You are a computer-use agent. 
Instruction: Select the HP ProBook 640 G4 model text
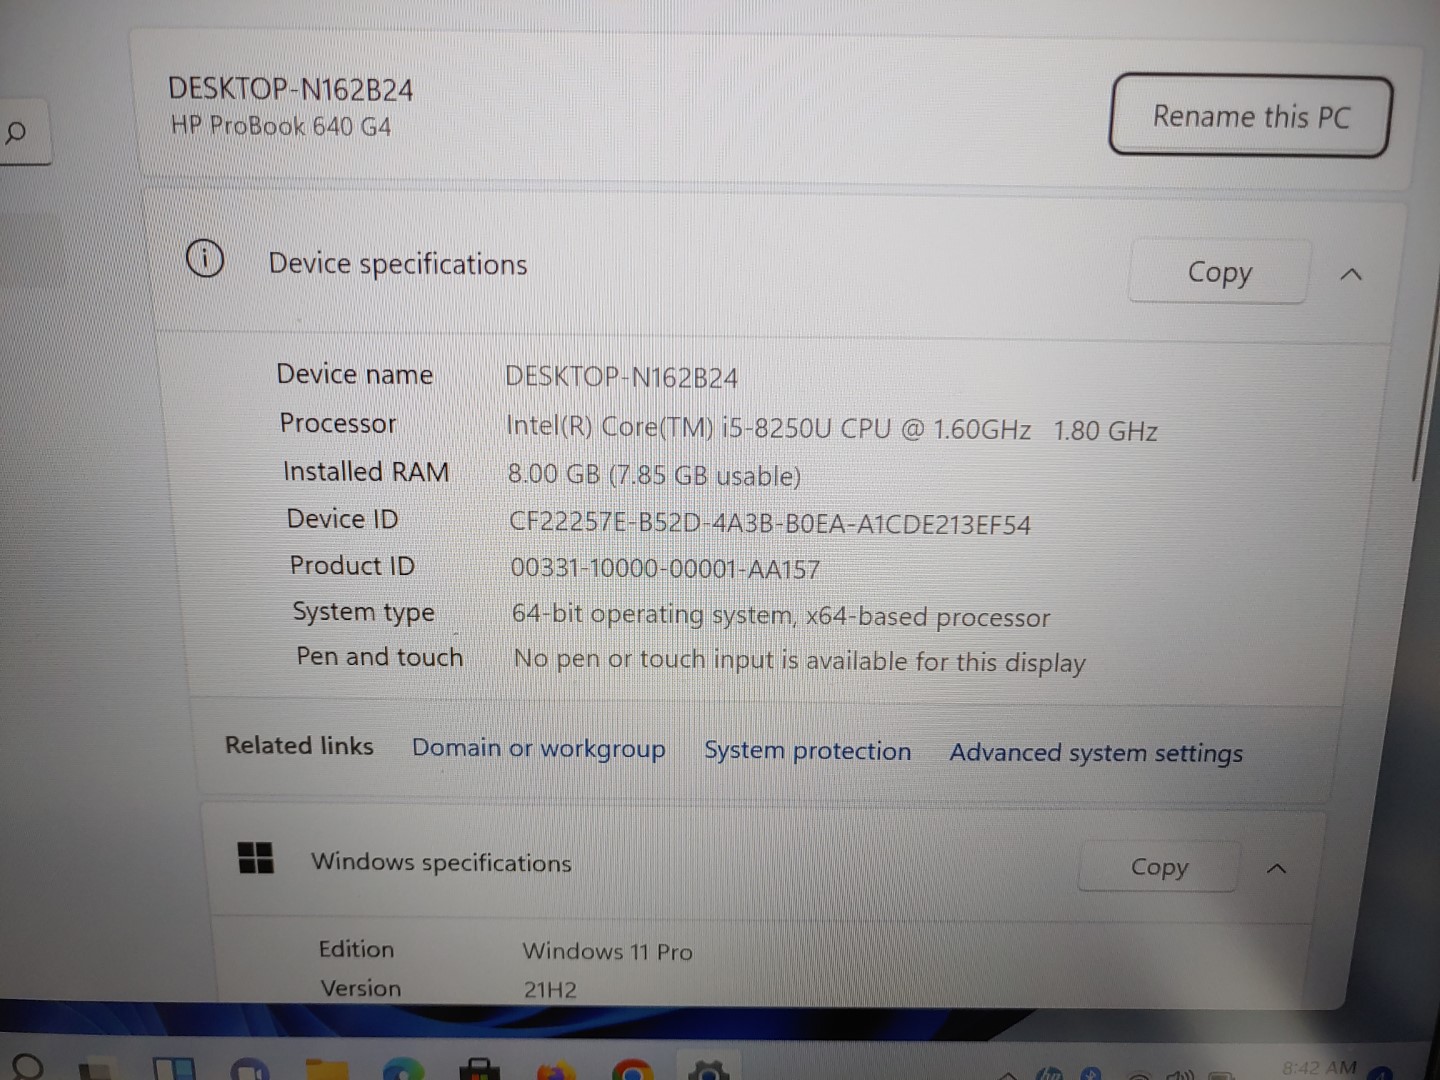(280, 126)
